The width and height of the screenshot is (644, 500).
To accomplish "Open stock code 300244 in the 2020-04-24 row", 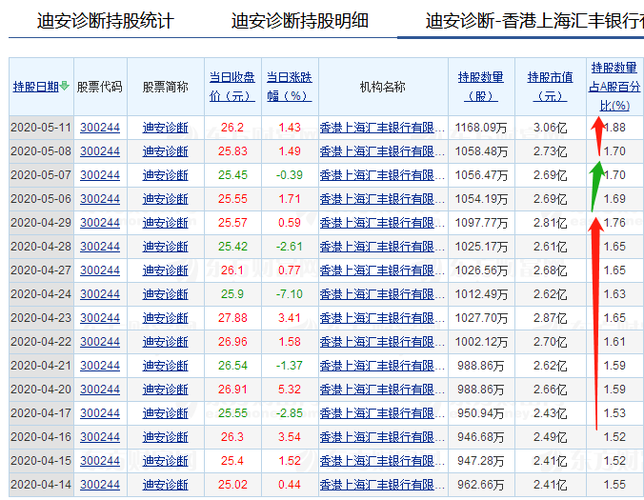I will pyautogui.click(x=100, y=294).
